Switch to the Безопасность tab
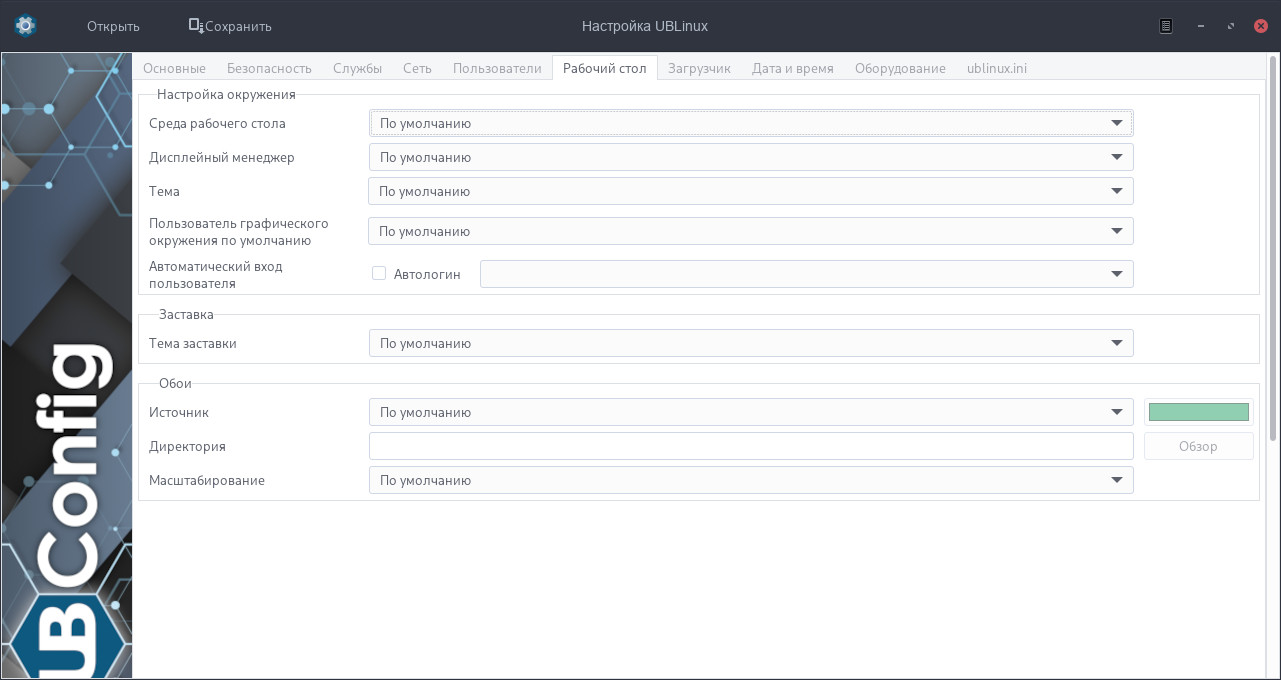This screenshot has width=1281, height=680. click(x=269, y=68)
